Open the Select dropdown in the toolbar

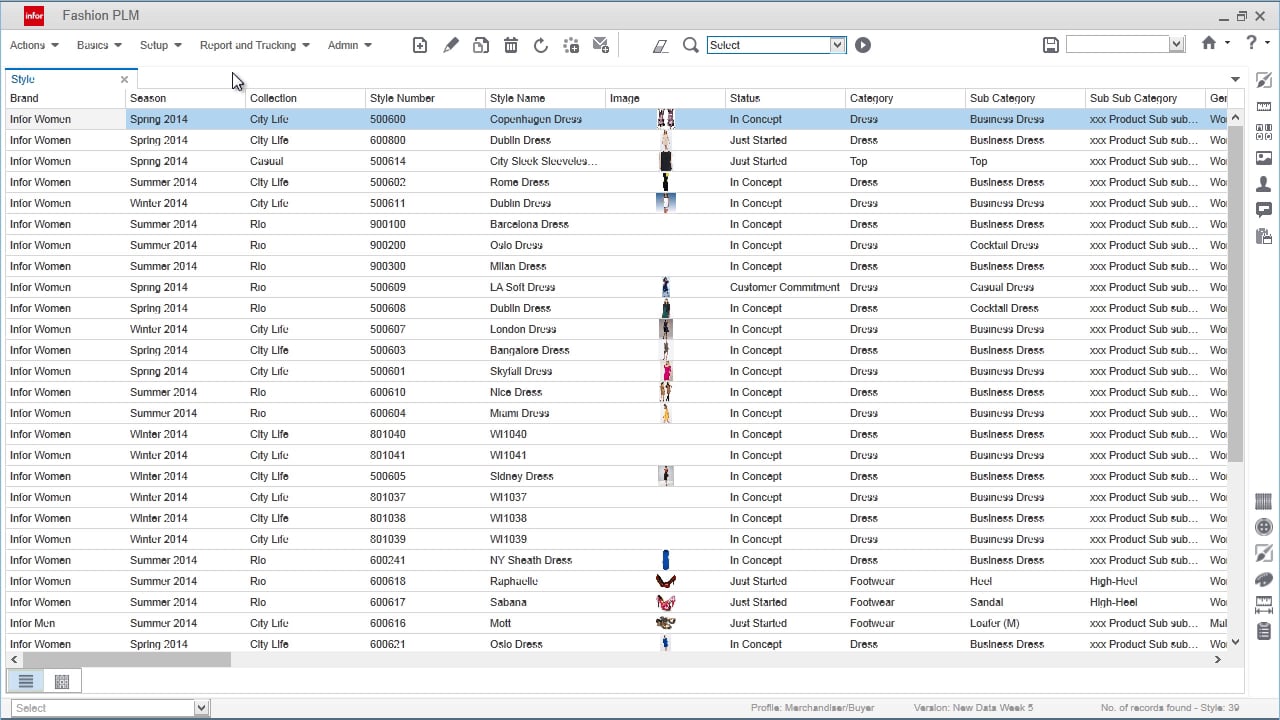[837, 45]
